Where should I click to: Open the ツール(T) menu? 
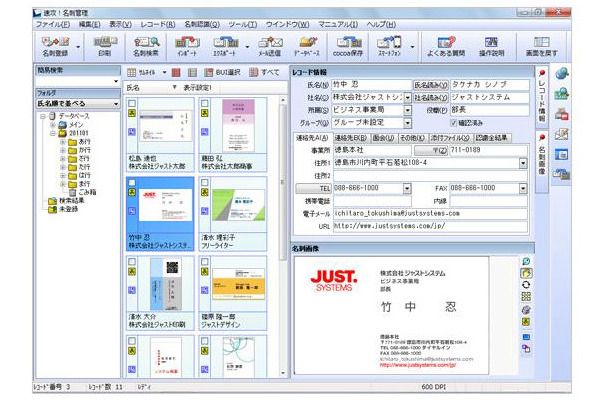pos(243,25)
